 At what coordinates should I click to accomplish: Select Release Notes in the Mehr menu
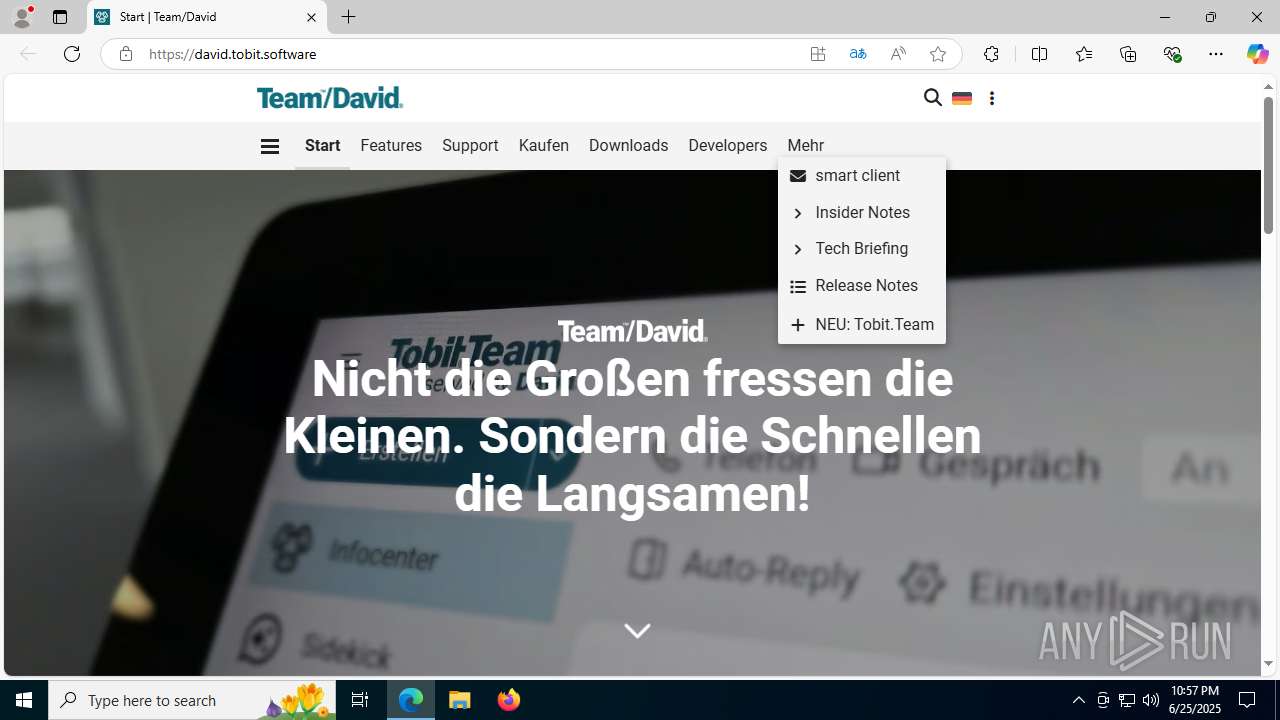861,286
